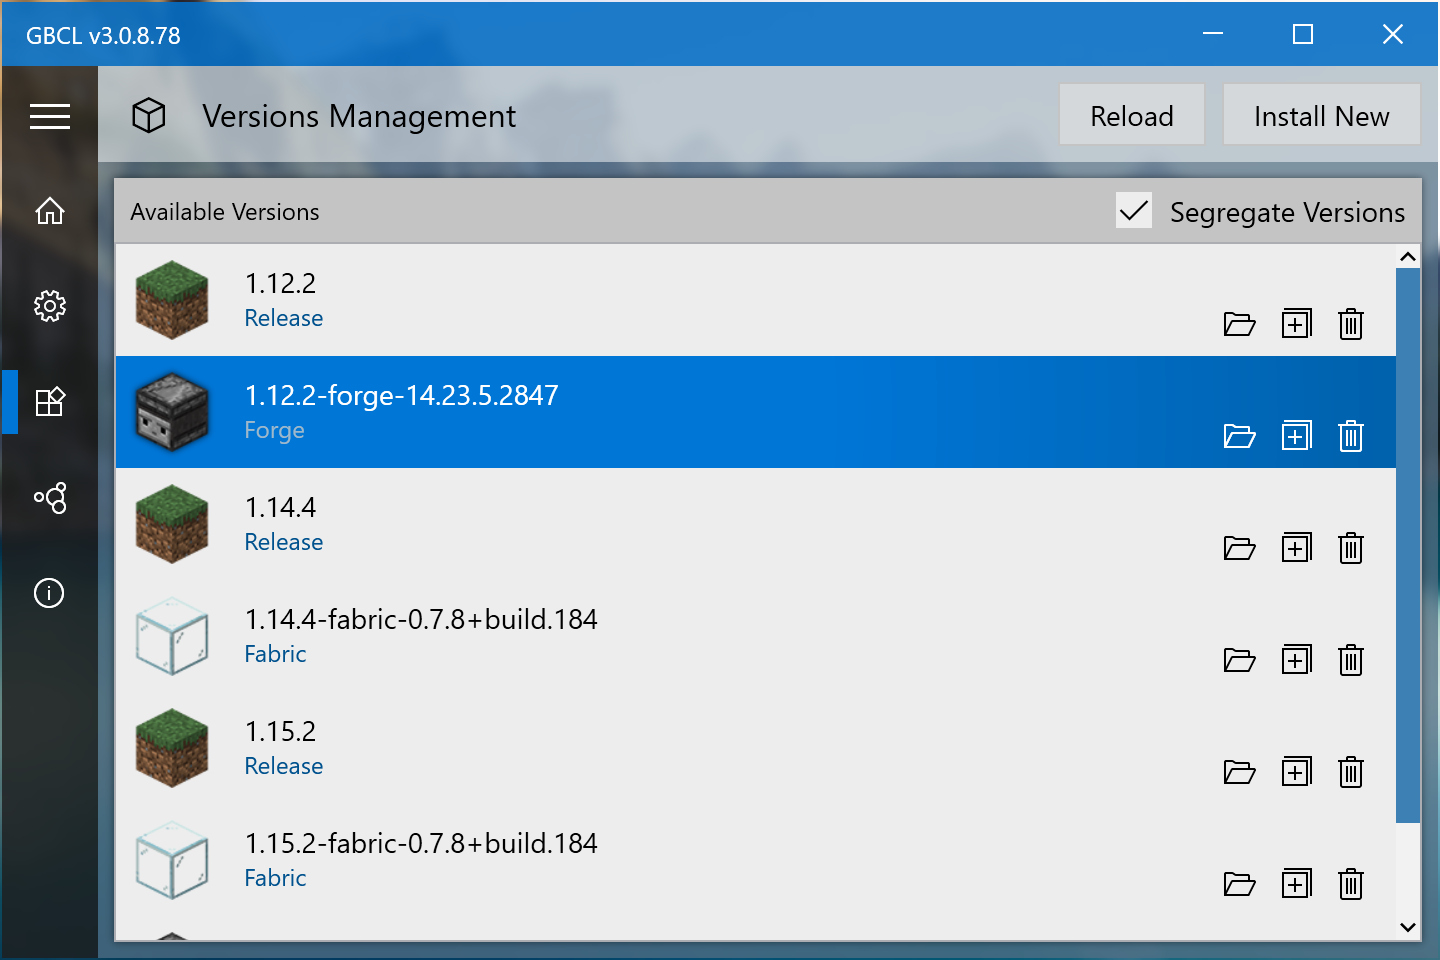The width and height of the screenshot is (1440, 960).
Task: Click plus-box icon for 1.14.4-fabric-0.7.8+build.184
Action: 1297,660
